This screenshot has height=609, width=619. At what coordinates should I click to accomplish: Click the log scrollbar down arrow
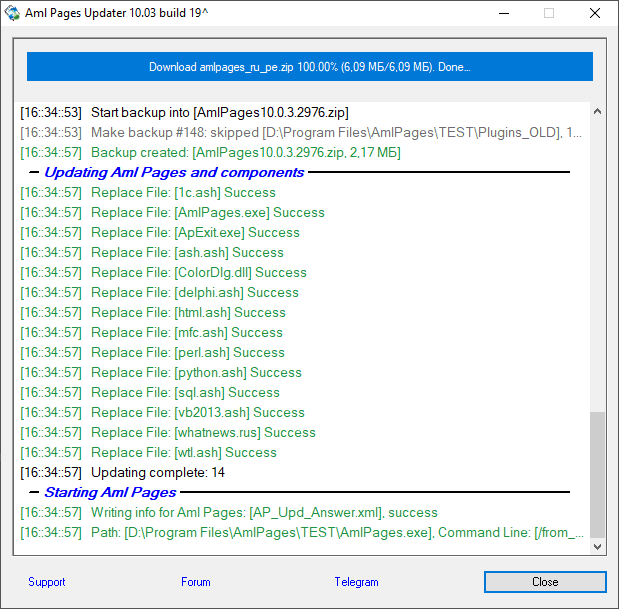click(597, 547)
